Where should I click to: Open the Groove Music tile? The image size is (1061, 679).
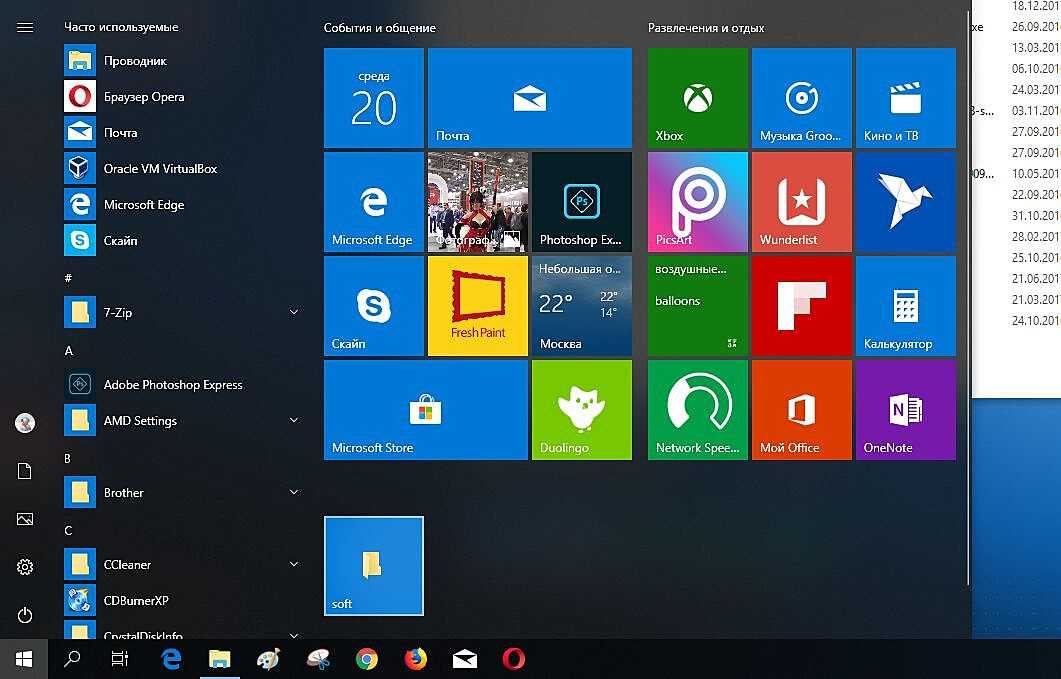(x=802, y=97)
